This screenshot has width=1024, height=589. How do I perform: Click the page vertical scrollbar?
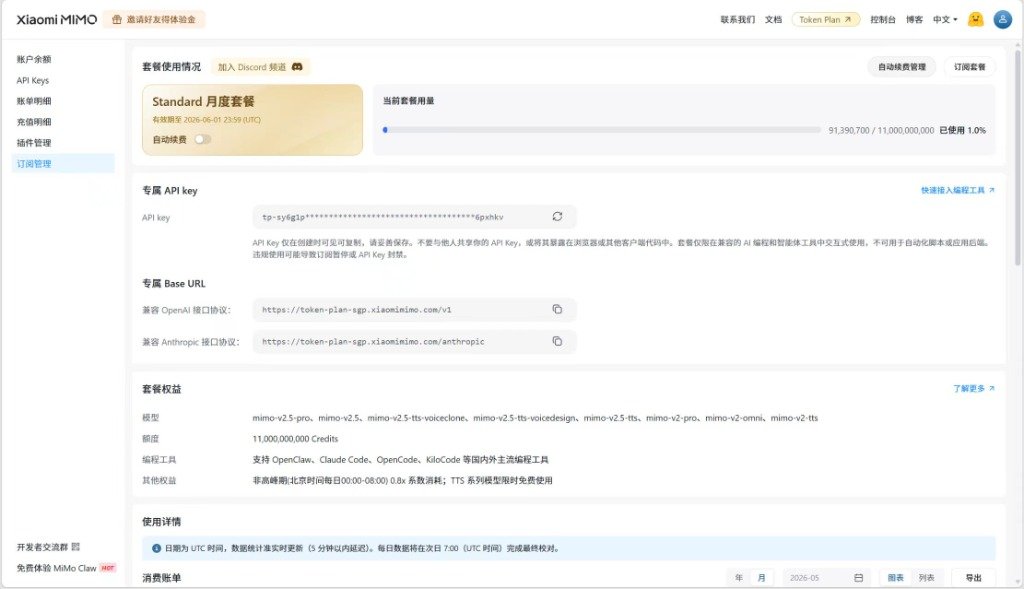1017,157
